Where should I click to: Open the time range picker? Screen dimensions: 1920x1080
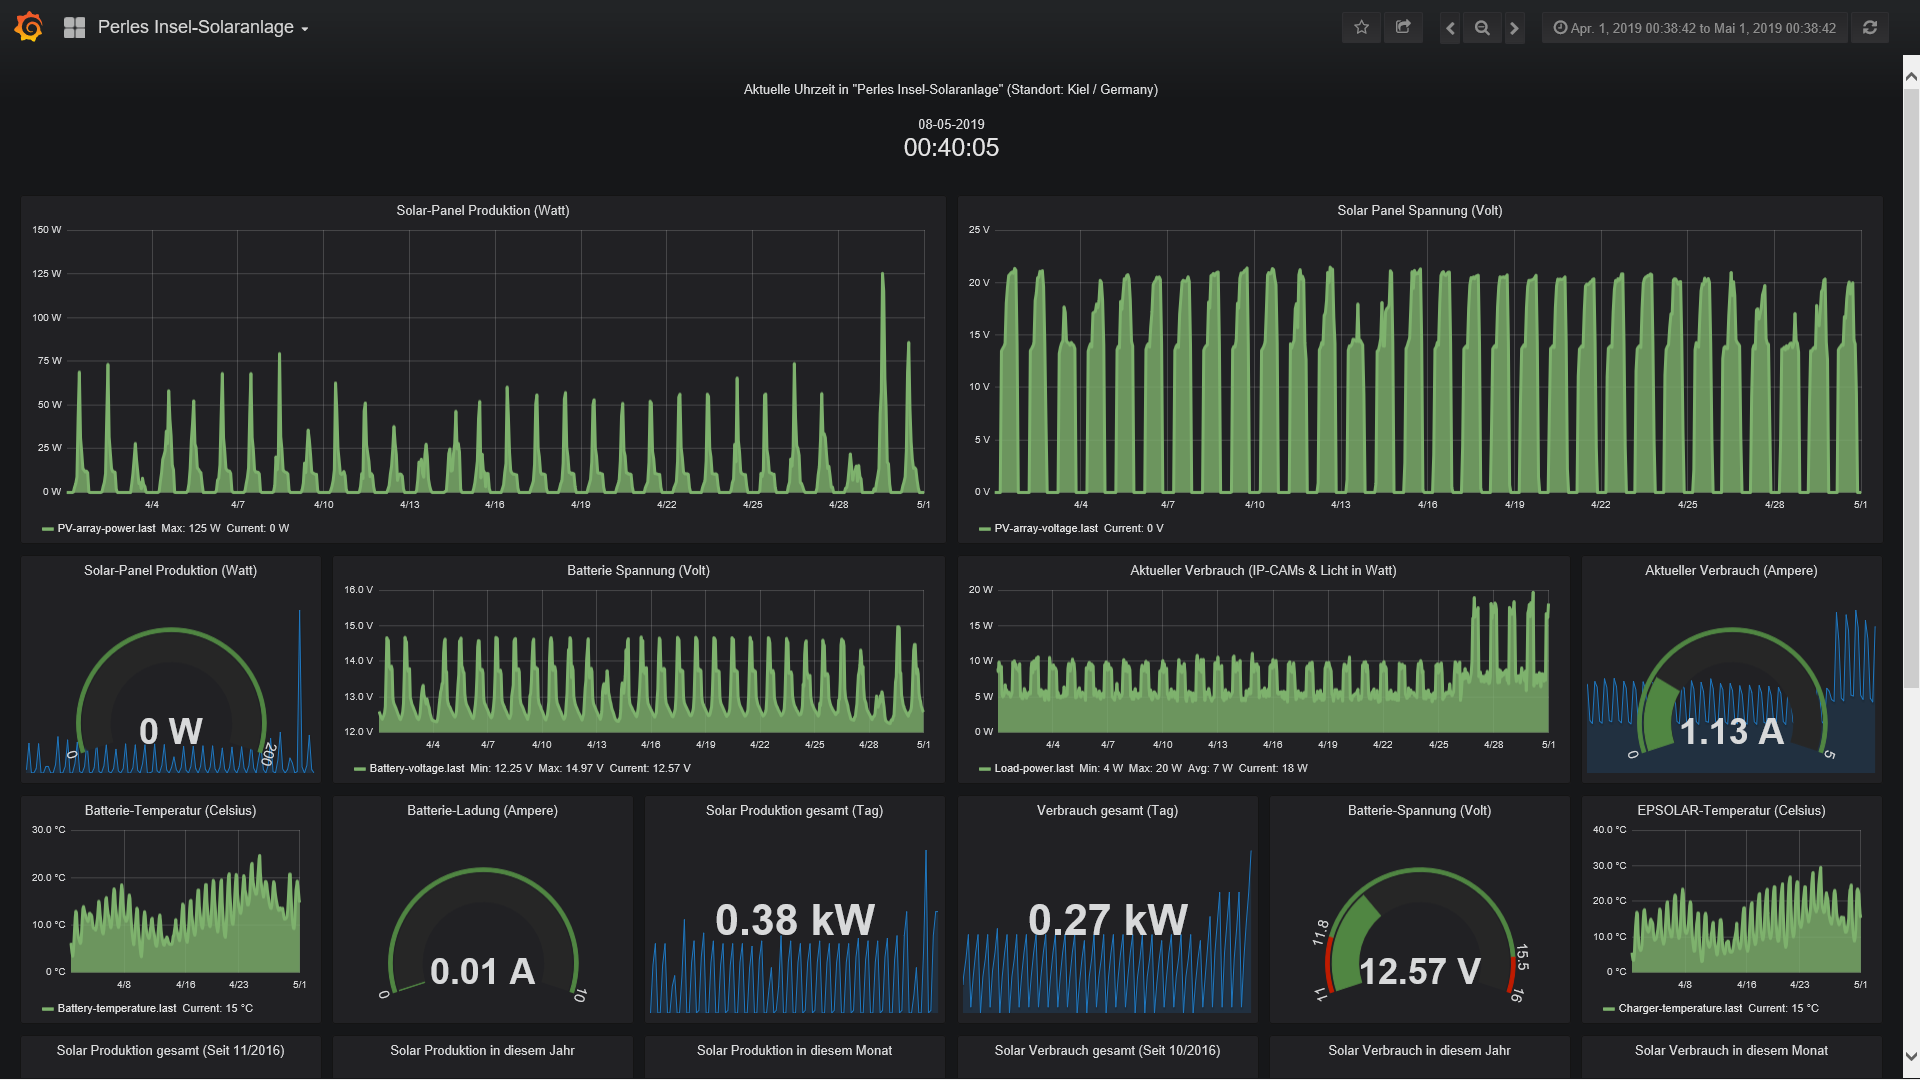[1694, 28]
